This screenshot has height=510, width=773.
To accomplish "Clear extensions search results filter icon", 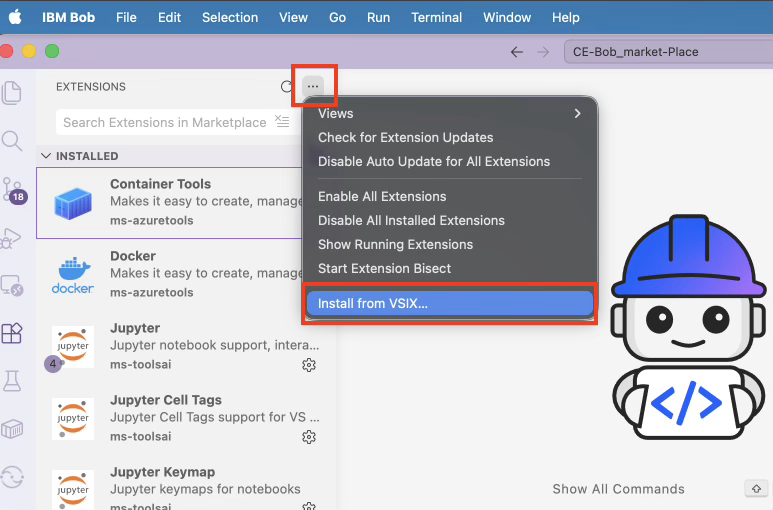I will click(x=282, y=121).
